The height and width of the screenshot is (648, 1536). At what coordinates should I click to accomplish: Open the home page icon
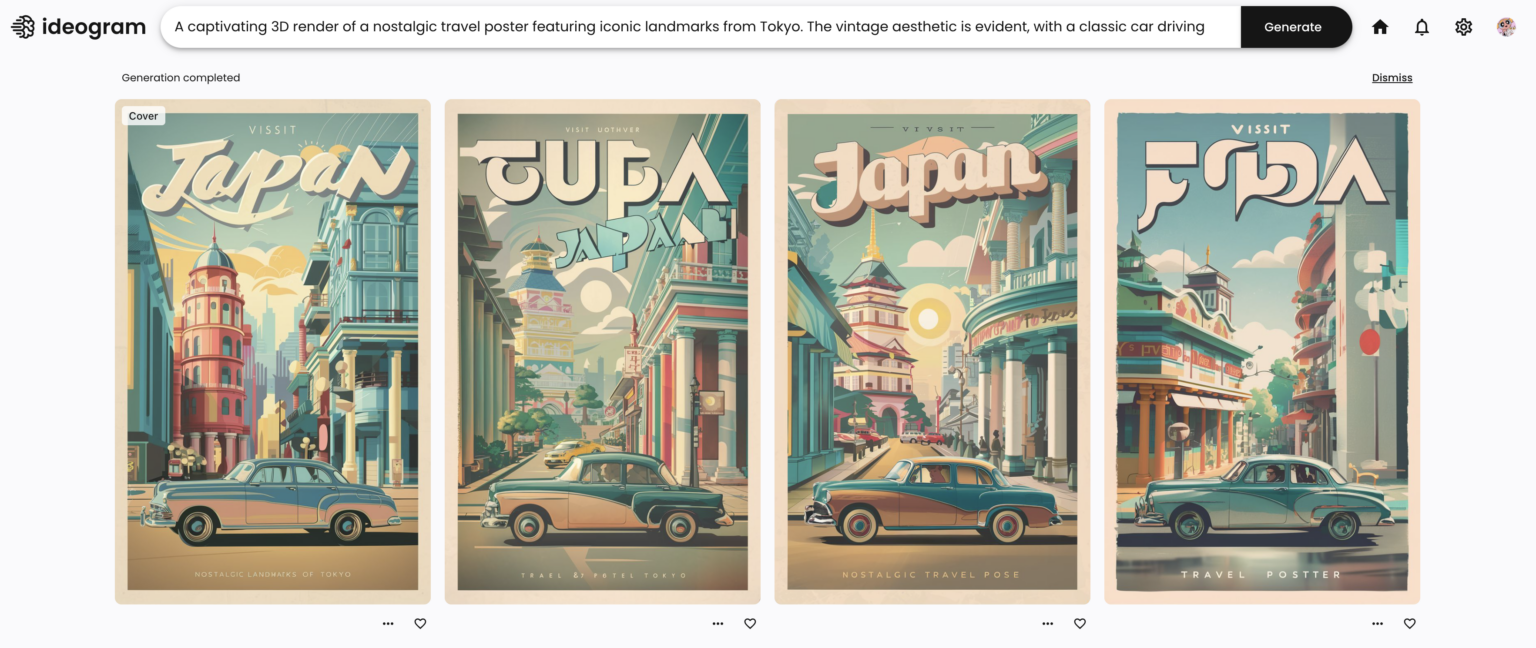coord(1380,27)
